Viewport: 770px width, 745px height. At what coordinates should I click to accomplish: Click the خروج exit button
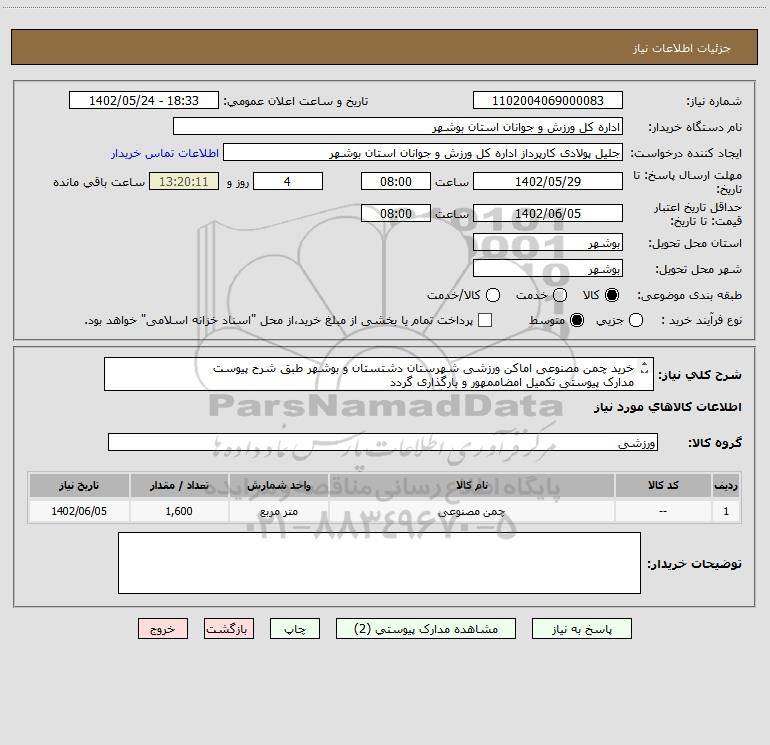tap(163, 629)
